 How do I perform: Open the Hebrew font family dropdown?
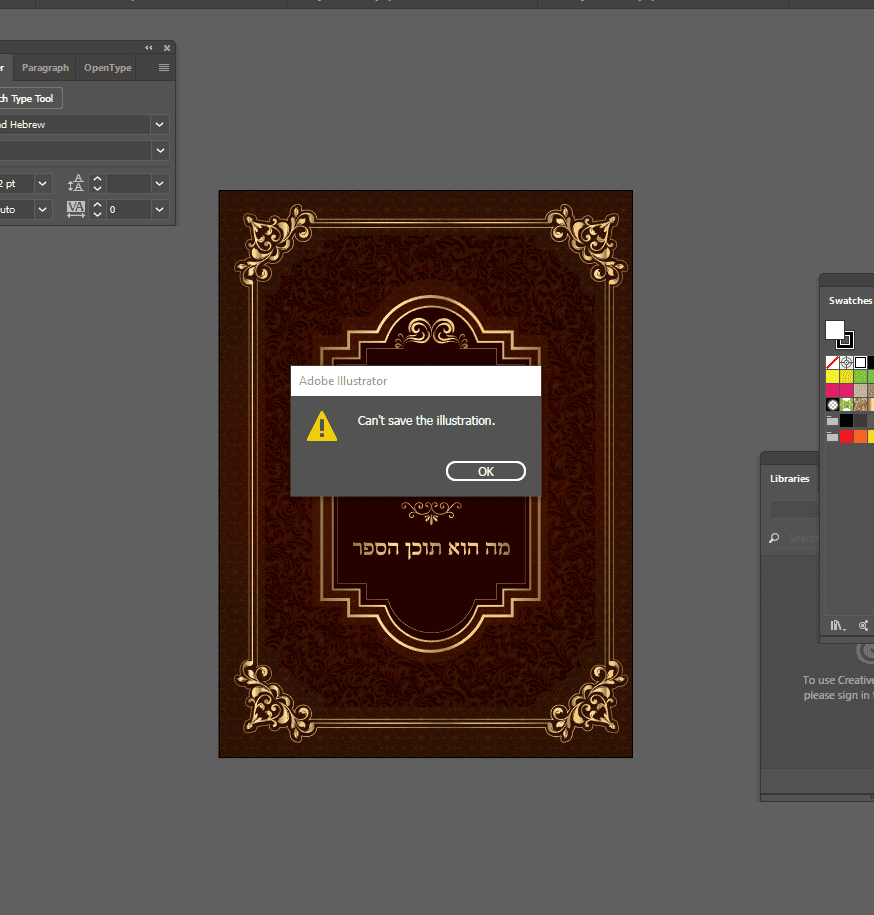pyautogui.click(x=159, y=124)
